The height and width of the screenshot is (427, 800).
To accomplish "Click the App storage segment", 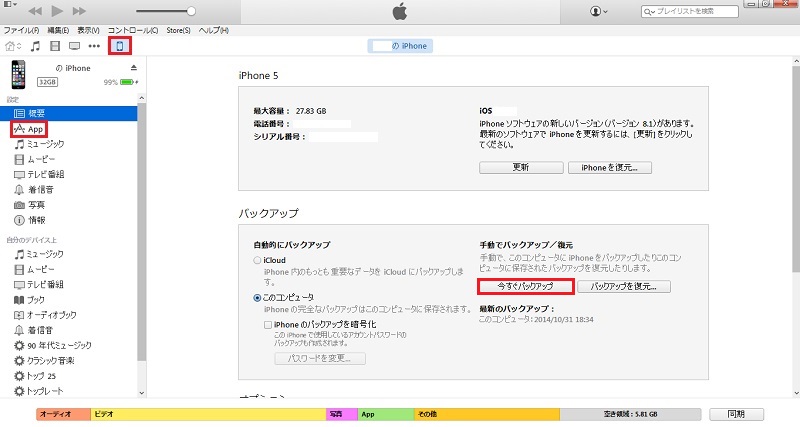I will (386, 414).
